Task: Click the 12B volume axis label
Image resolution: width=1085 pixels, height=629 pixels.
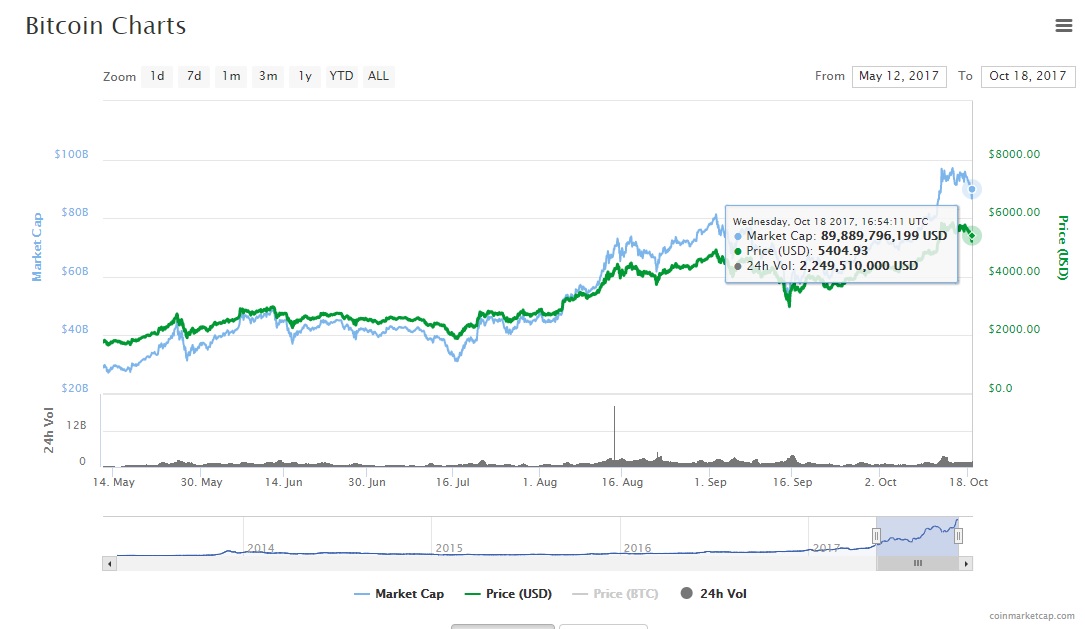Action: (76, 425)
